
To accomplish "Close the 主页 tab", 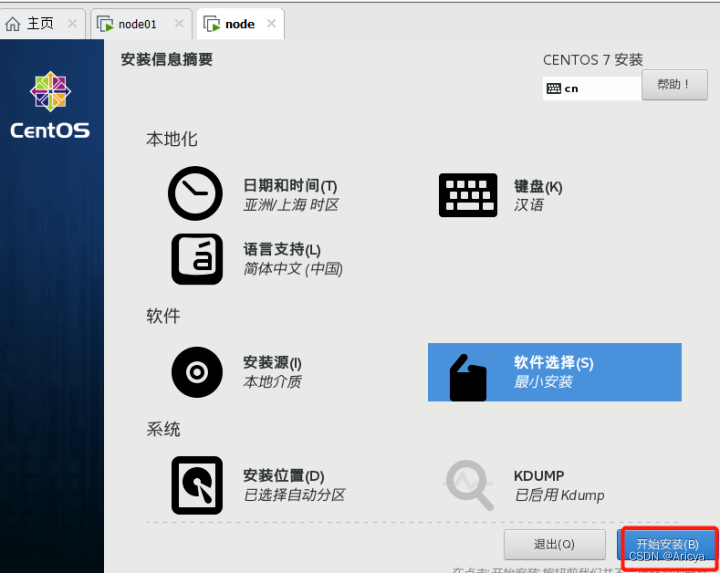I will click(x=73, y=23).
